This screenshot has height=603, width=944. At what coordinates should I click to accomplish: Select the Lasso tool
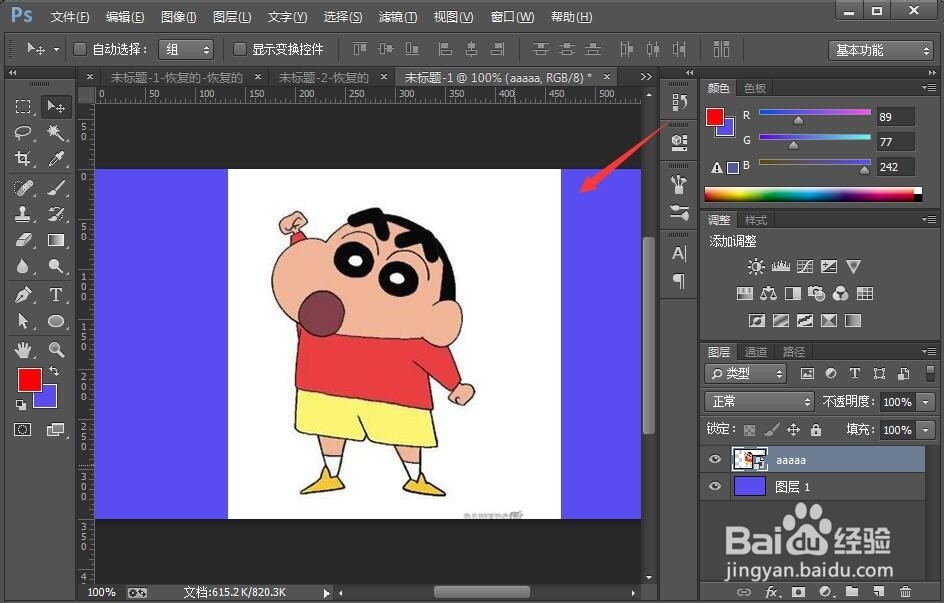tap(23, 132)
